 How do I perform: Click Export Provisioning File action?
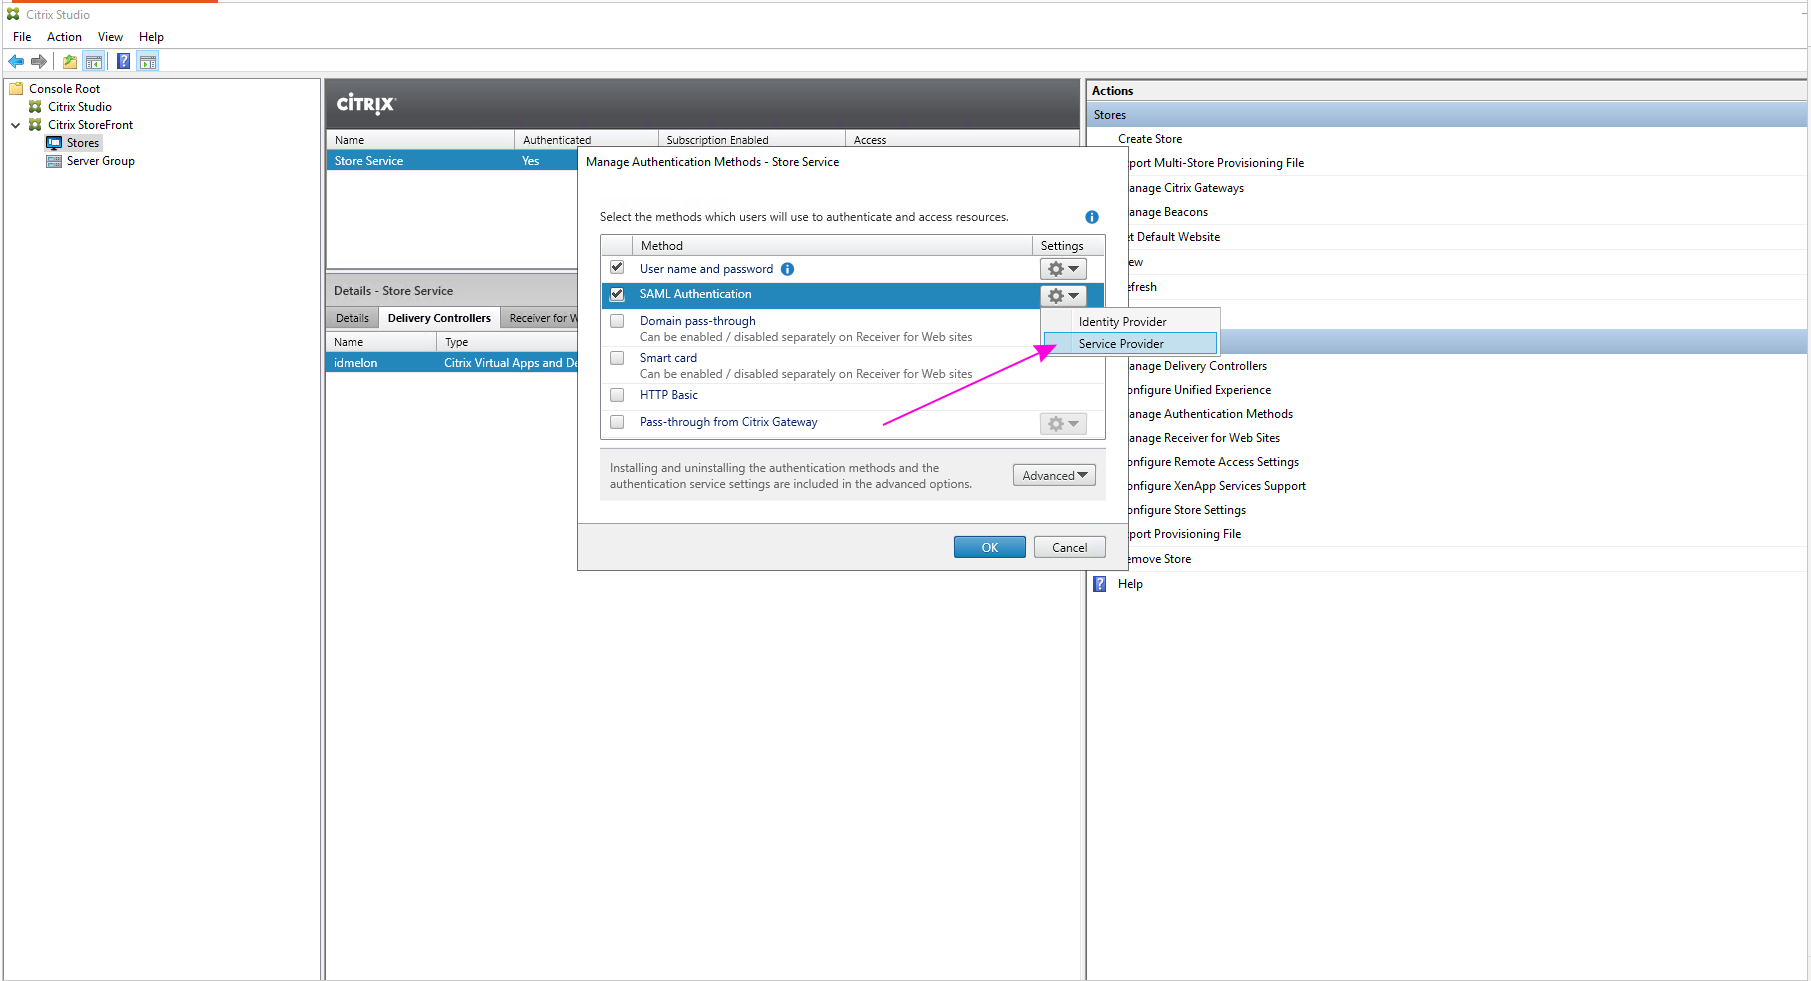1185,534
